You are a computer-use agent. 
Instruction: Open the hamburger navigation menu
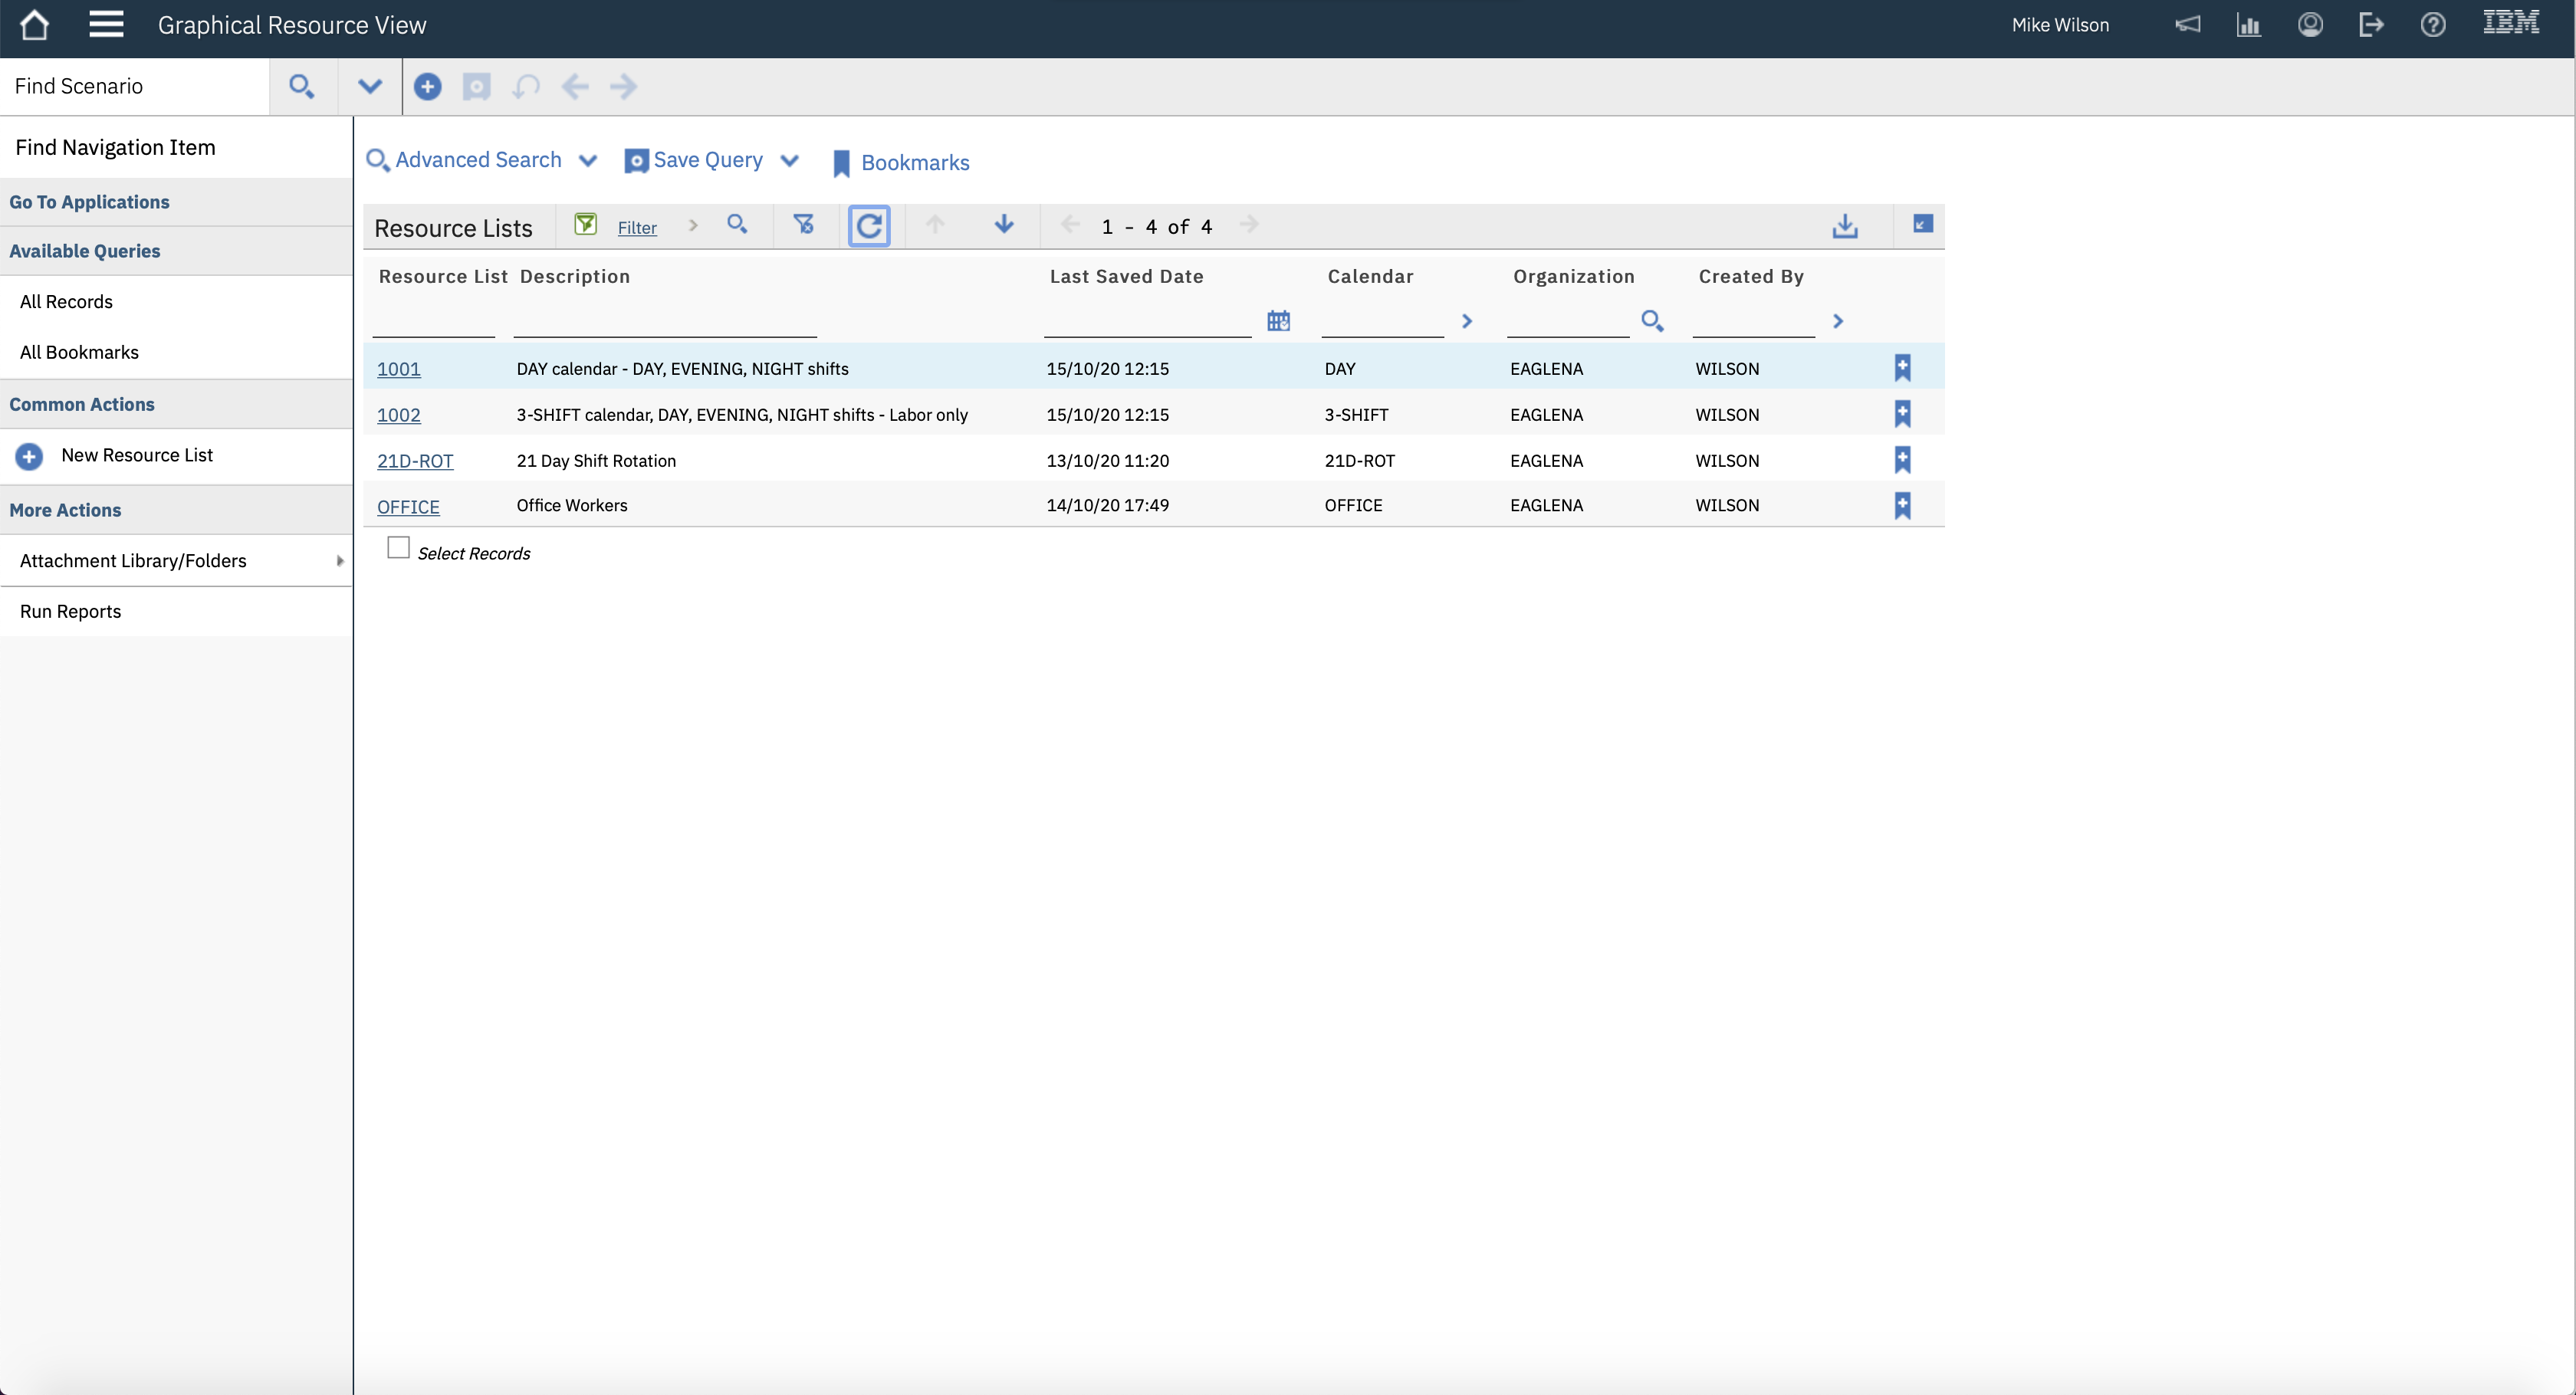pyautogui.click(x=106, y=25)
